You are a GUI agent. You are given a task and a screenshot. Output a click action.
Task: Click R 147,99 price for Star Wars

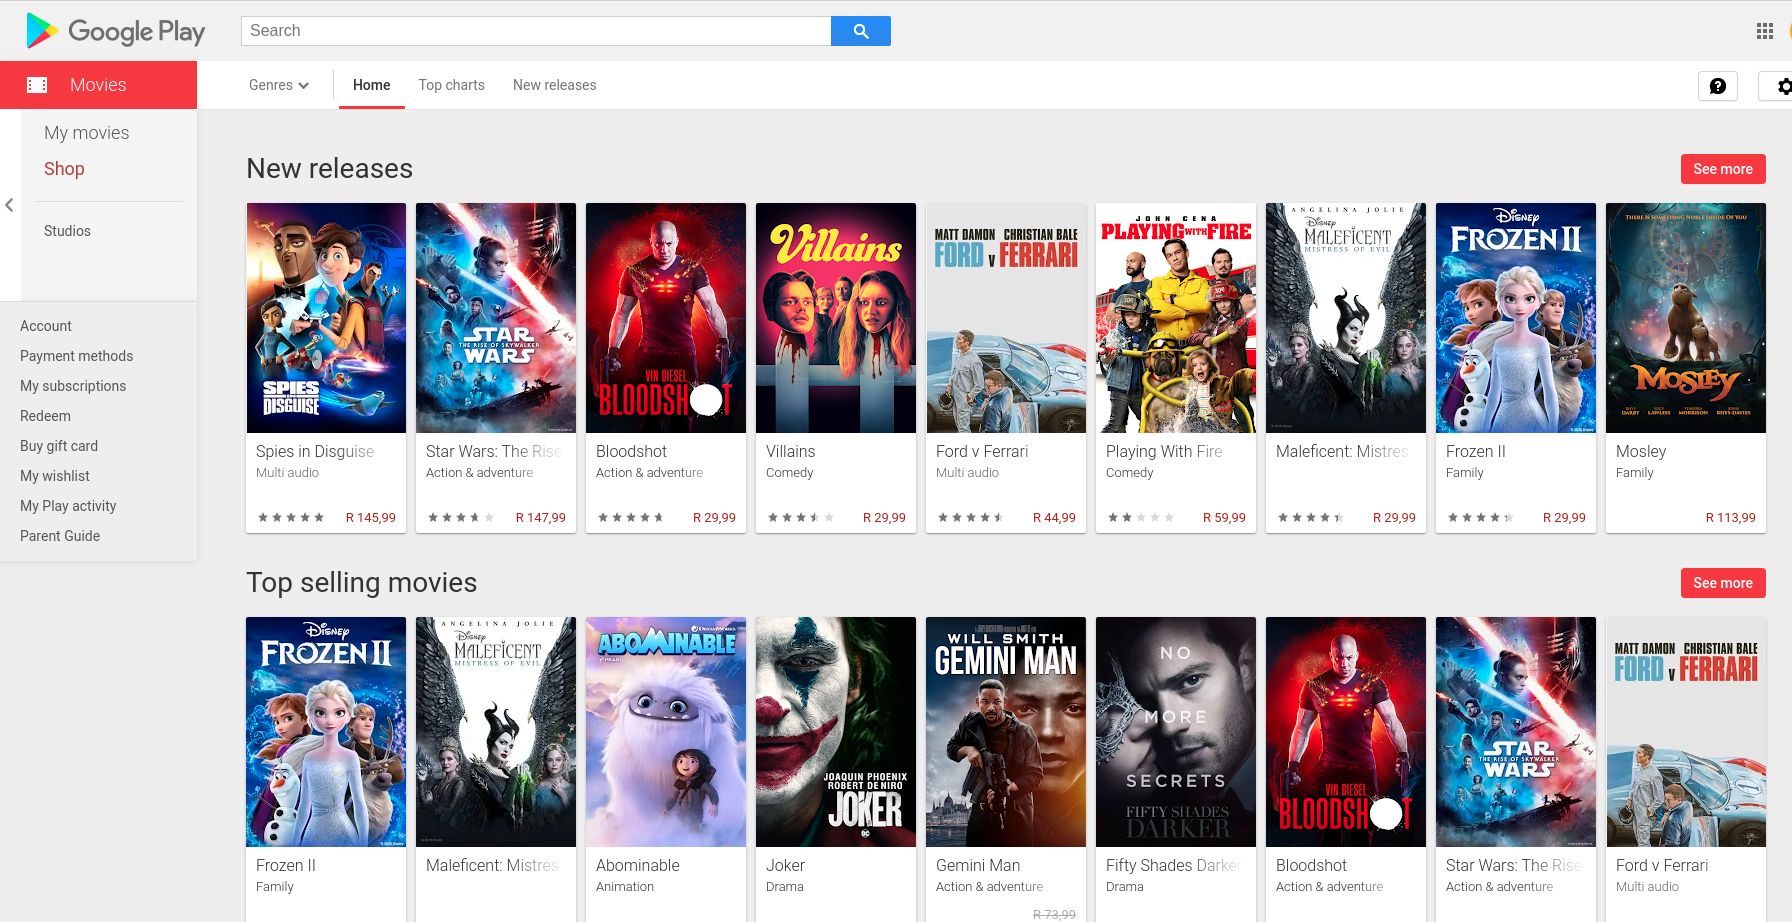541,518
